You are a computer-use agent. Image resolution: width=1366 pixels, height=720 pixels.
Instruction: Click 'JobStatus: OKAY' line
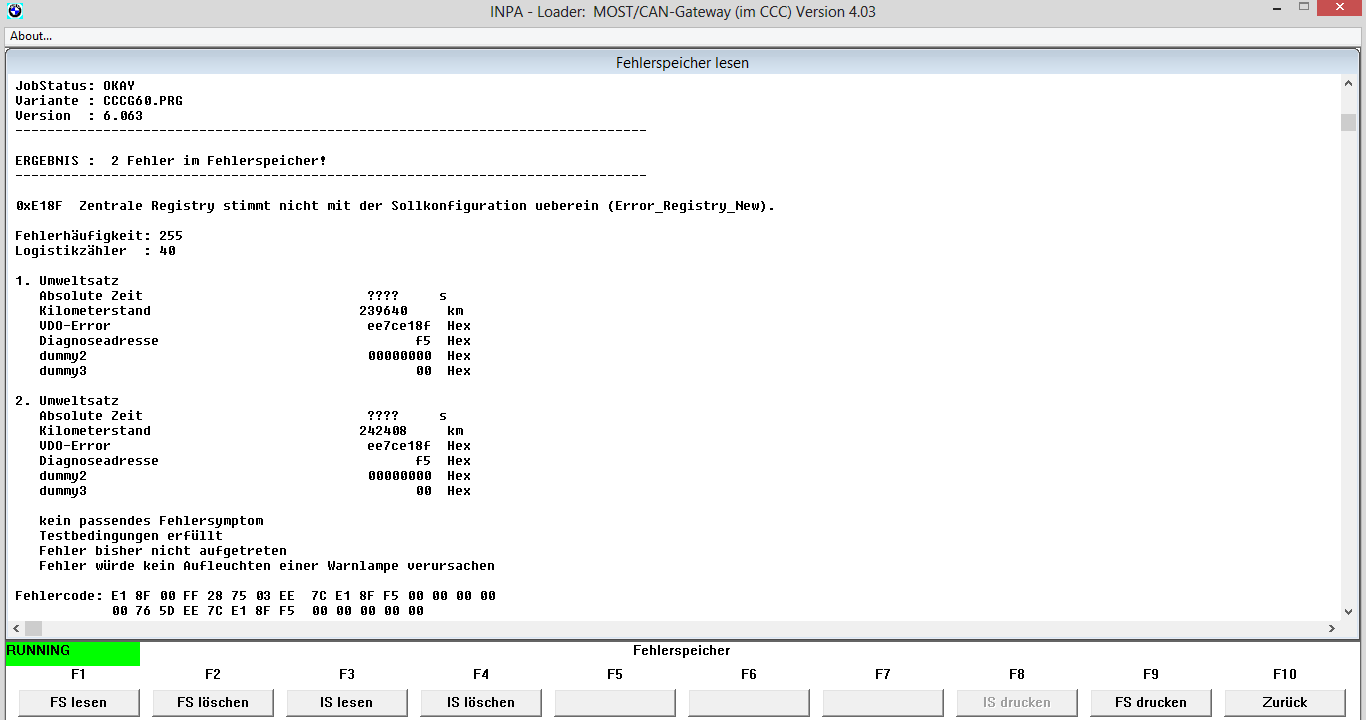coord(75,86)
